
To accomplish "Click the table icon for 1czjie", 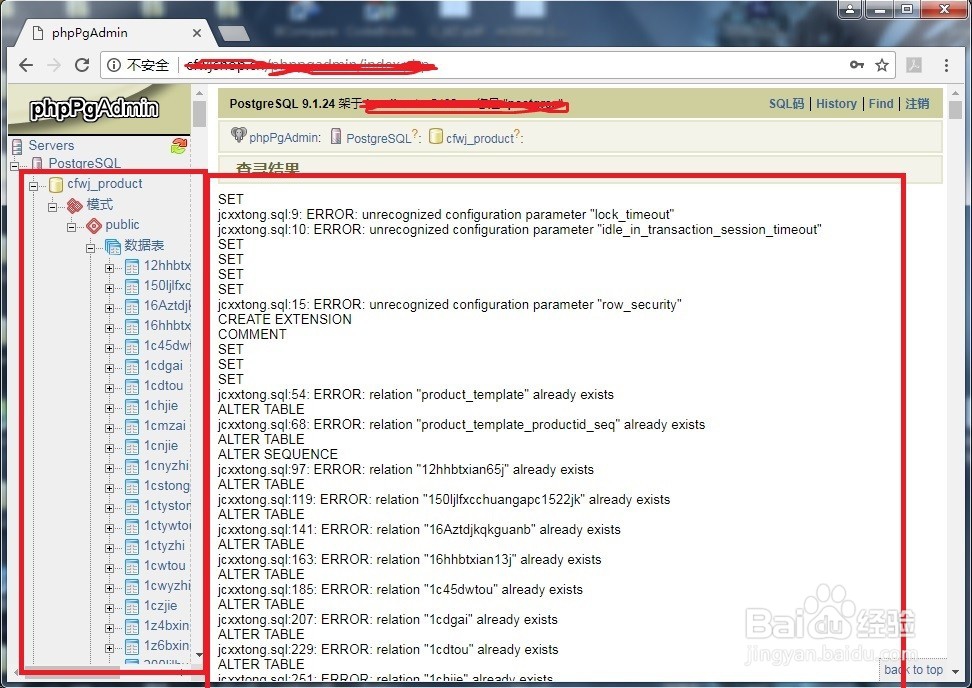I will pos(132,607).
